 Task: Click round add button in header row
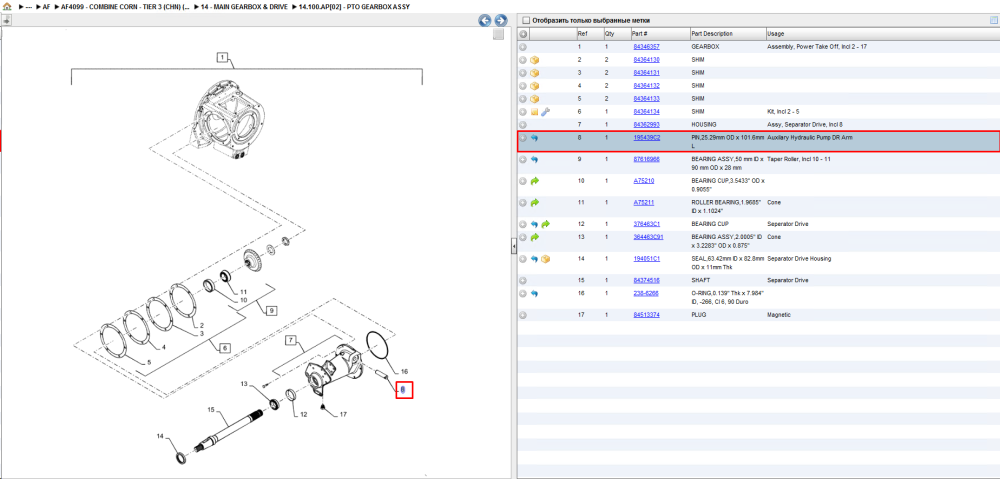click(x=523, y=34)
